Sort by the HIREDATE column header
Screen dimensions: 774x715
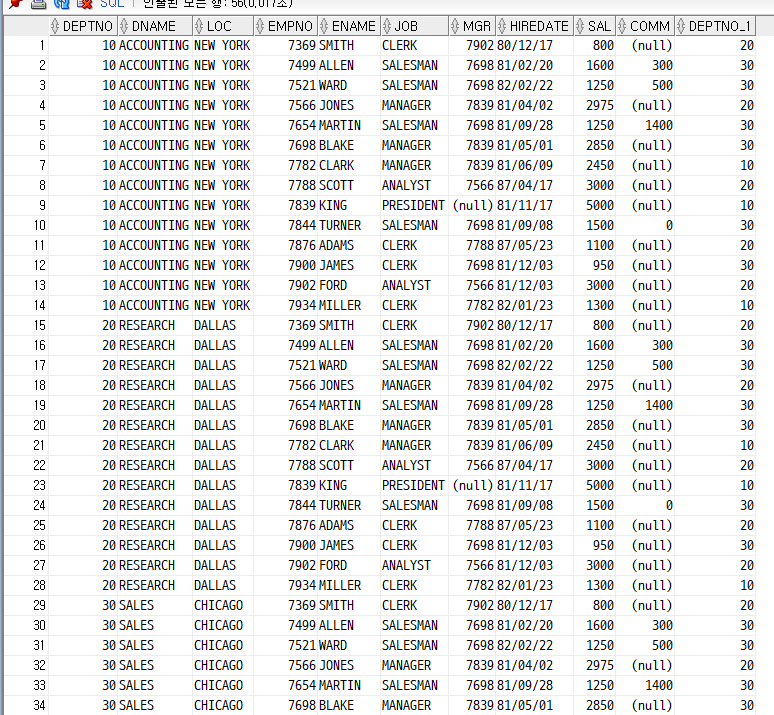(x=534, y=26)
